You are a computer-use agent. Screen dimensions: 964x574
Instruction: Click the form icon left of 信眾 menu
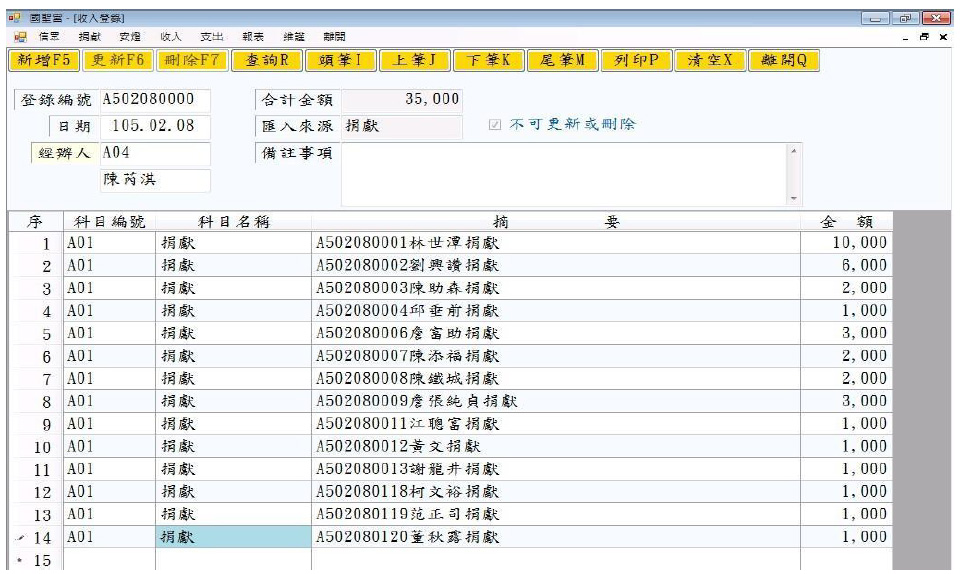coord(20,37)
